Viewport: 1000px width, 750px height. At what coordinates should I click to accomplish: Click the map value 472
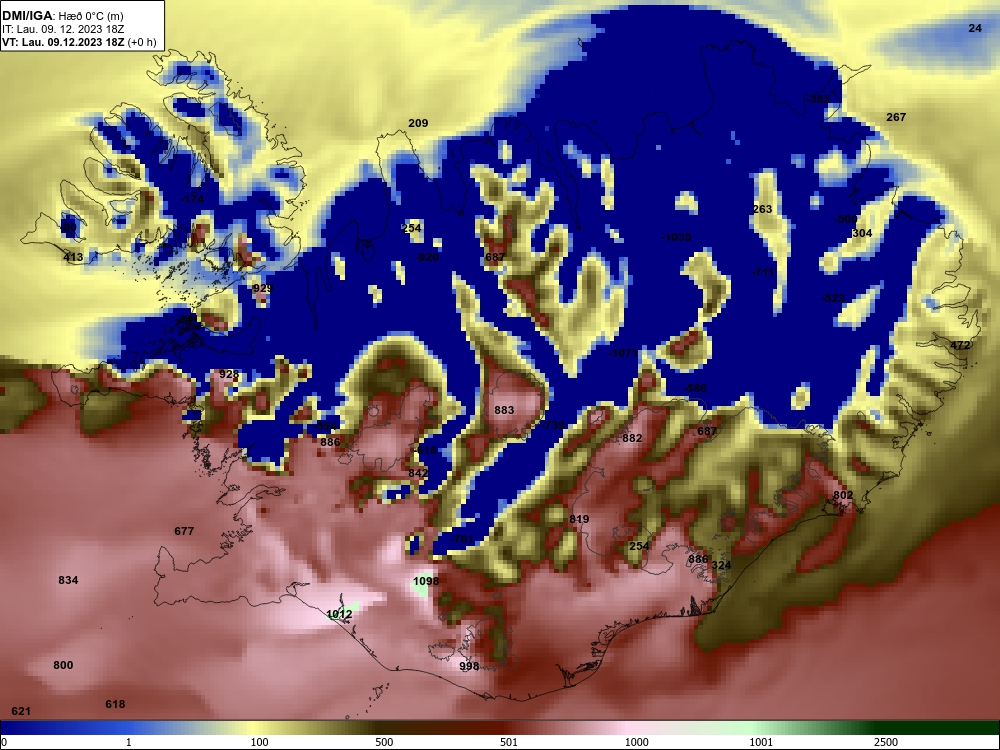pos(960,346)
